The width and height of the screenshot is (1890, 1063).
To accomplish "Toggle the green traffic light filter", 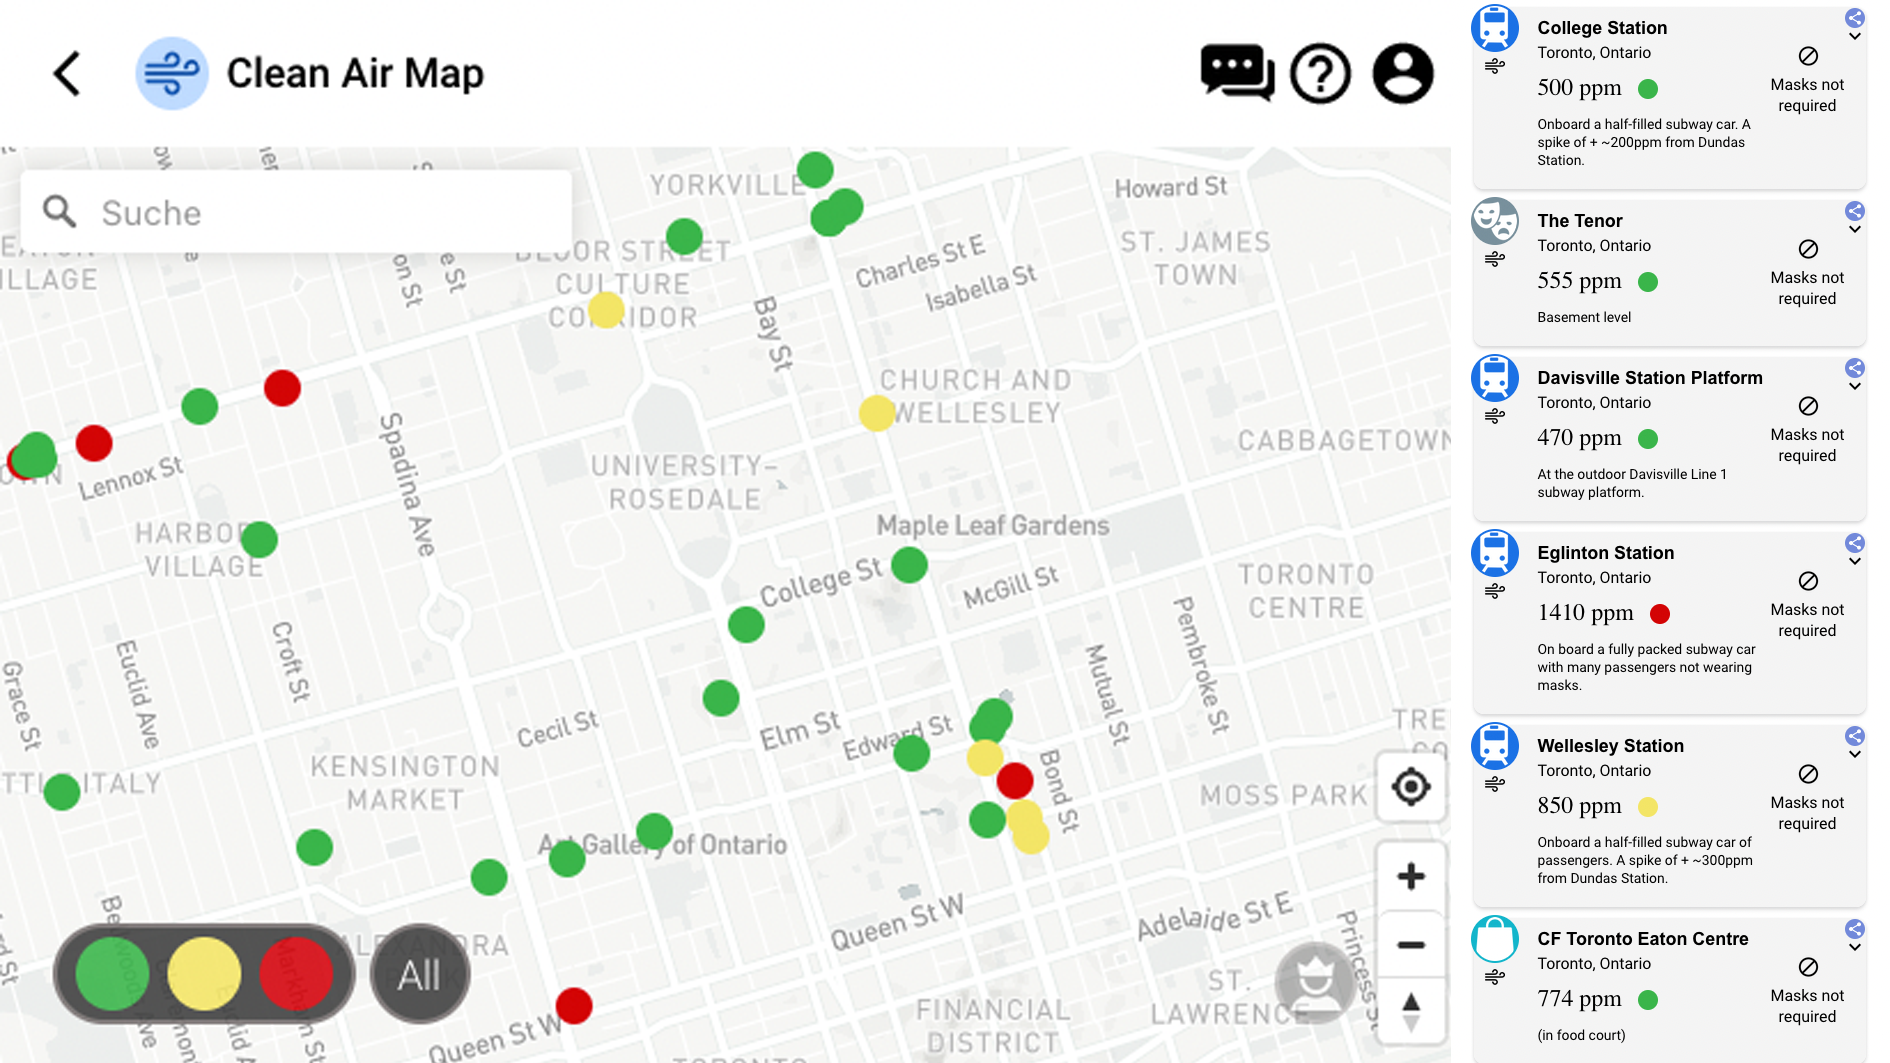I will pyautogui.click(x=112, y=973).
